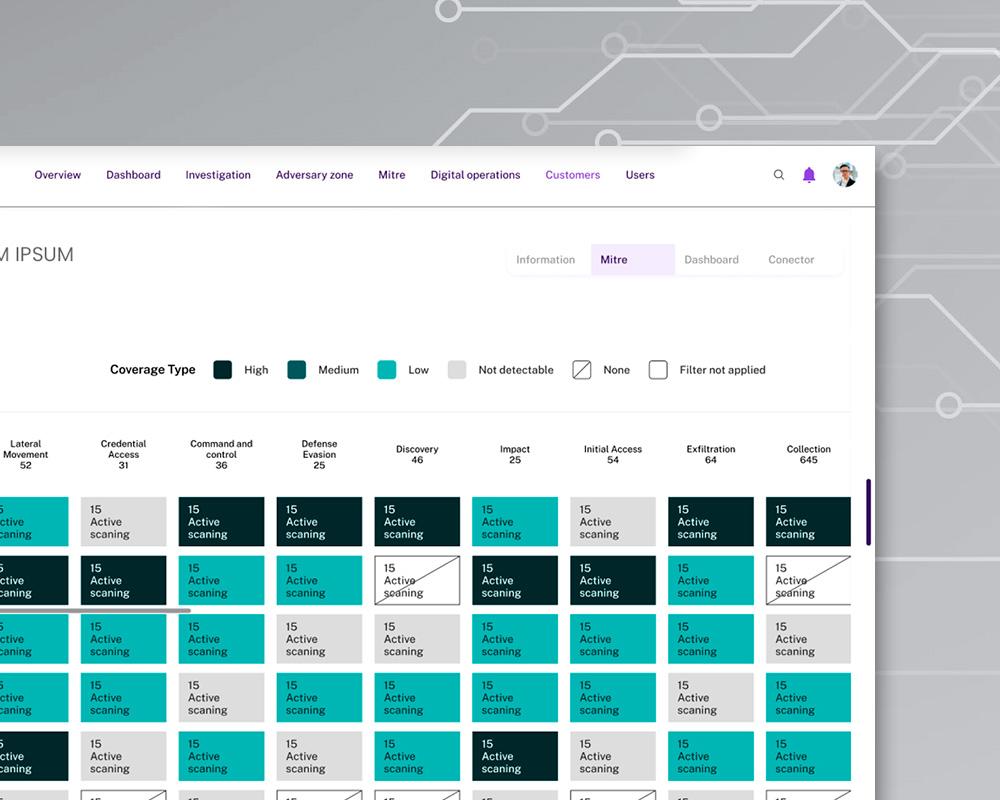The image size is (1000, 800).
Task: Click the vertical scrollbar thumb
Action: pos(868,512)
